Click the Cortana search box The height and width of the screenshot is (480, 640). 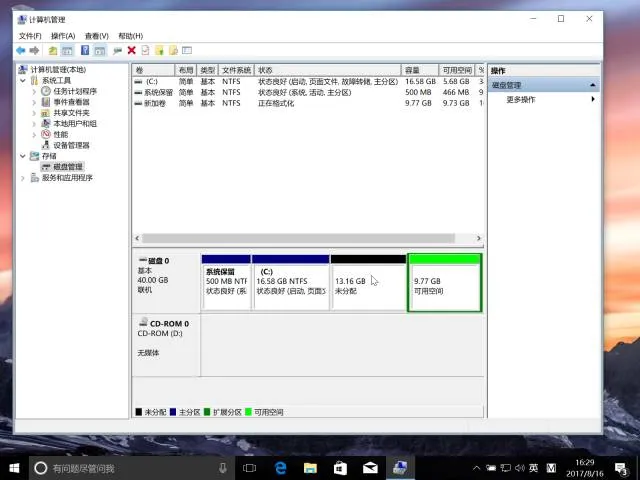click(x=131, y=468)
